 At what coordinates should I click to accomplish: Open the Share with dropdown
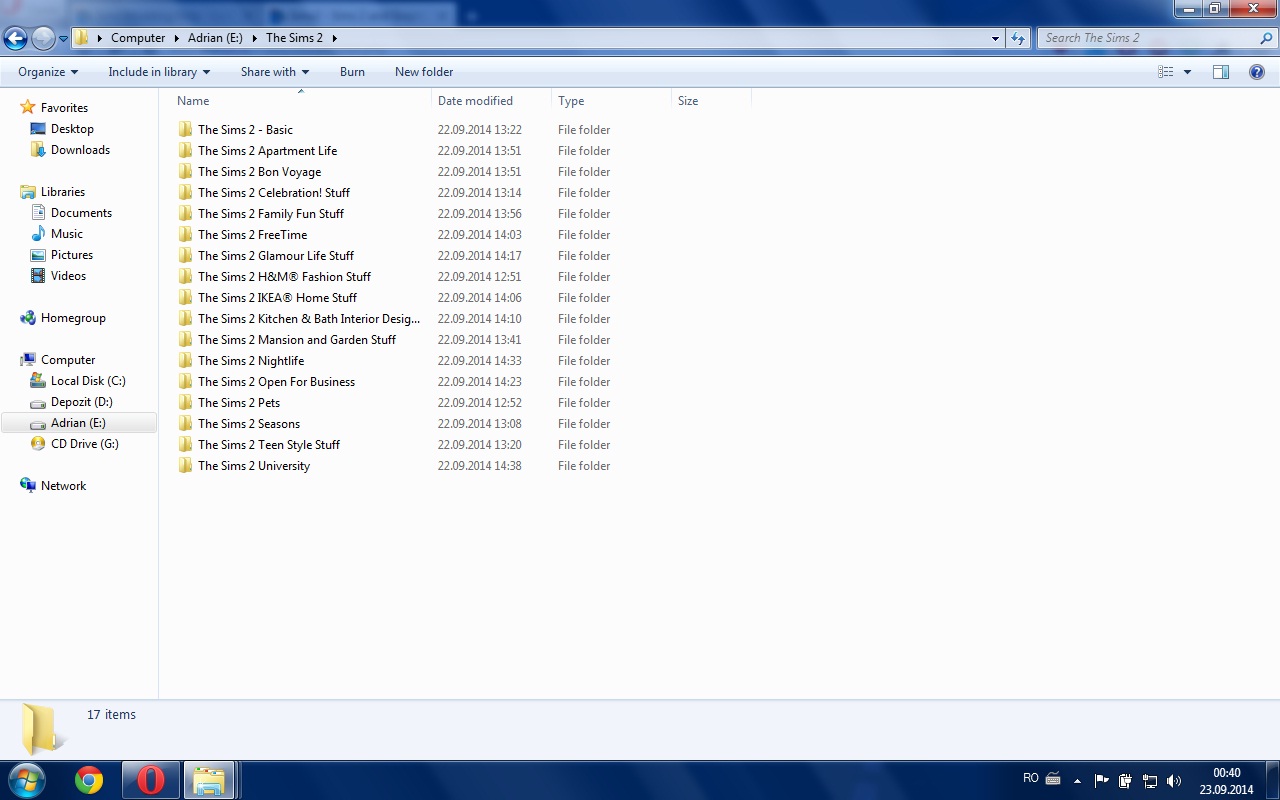[275, 72]
